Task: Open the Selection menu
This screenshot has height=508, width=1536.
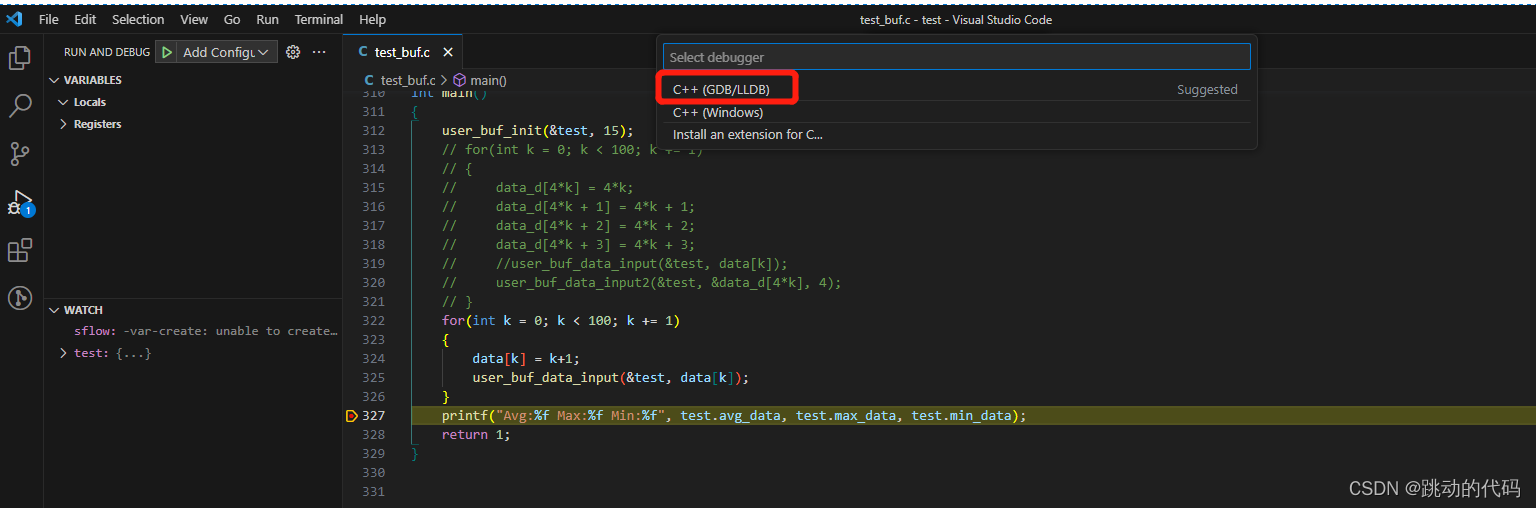Action: (x=138, y=19)
